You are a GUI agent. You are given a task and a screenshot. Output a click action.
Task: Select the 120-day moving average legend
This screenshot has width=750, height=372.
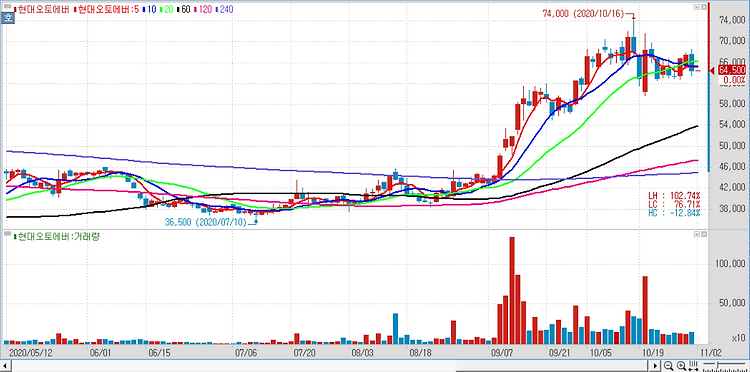coord(203,9)
